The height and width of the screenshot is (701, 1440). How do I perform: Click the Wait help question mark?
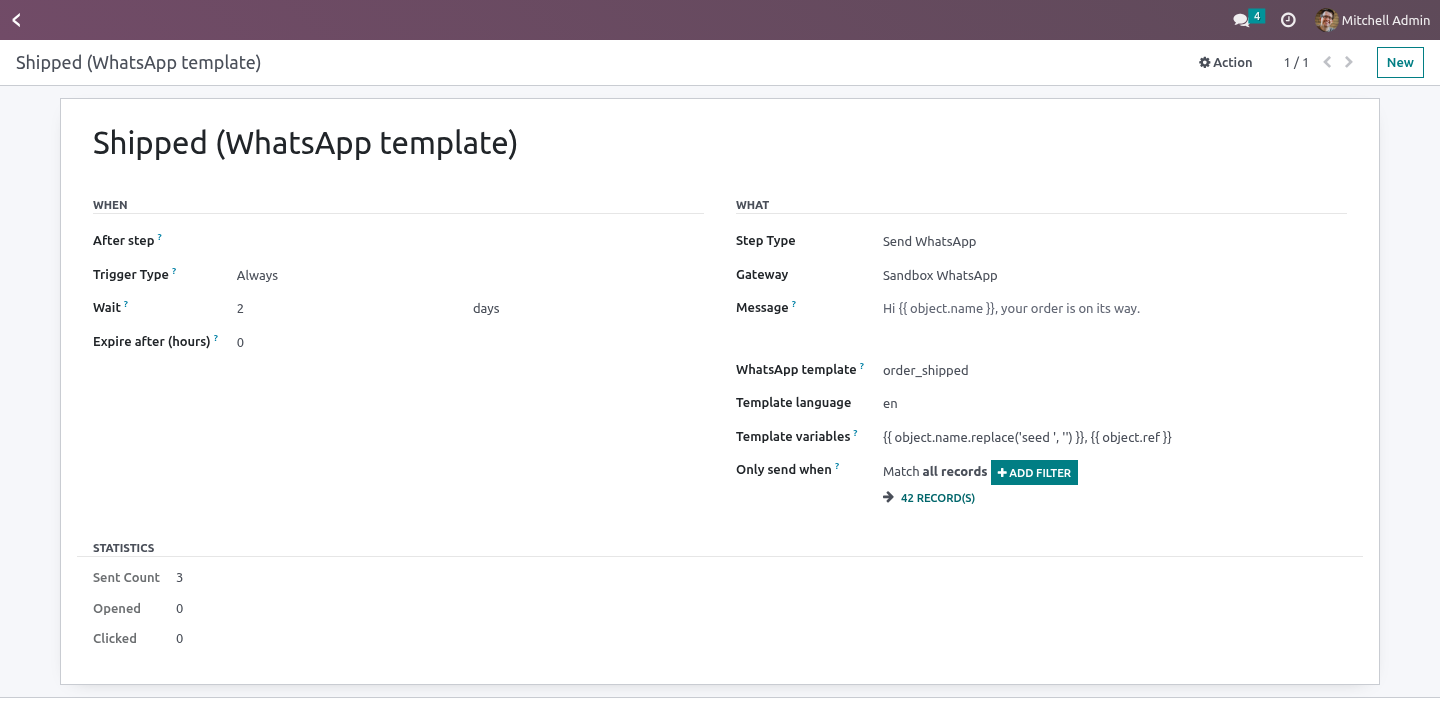(126, 305)
